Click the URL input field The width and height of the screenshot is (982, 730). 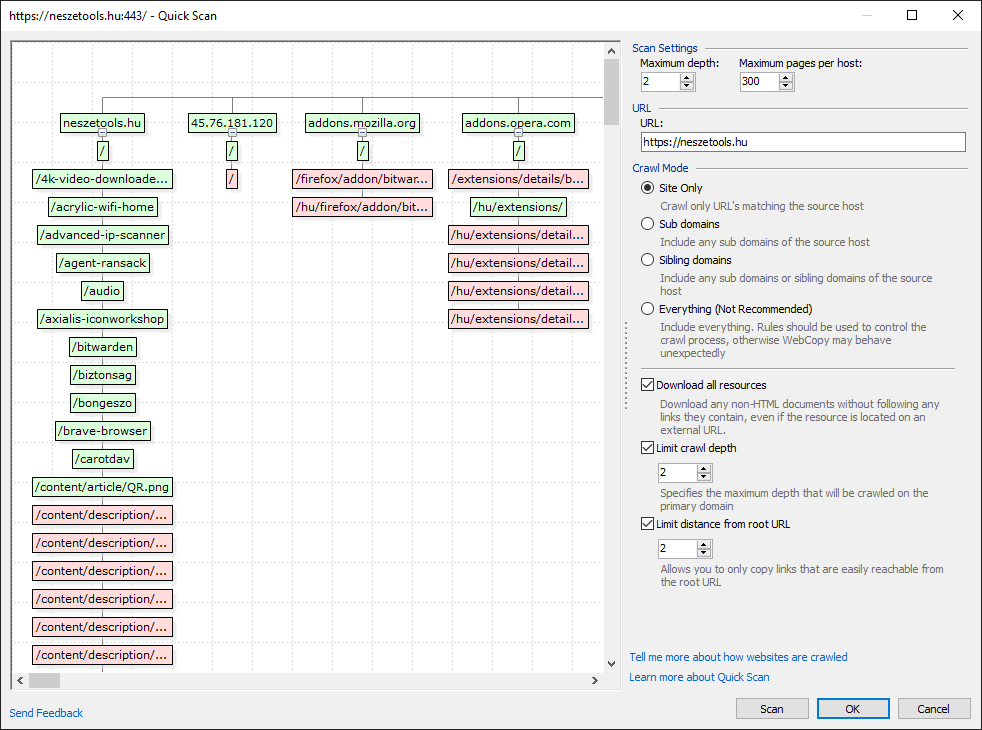(802, 142)
